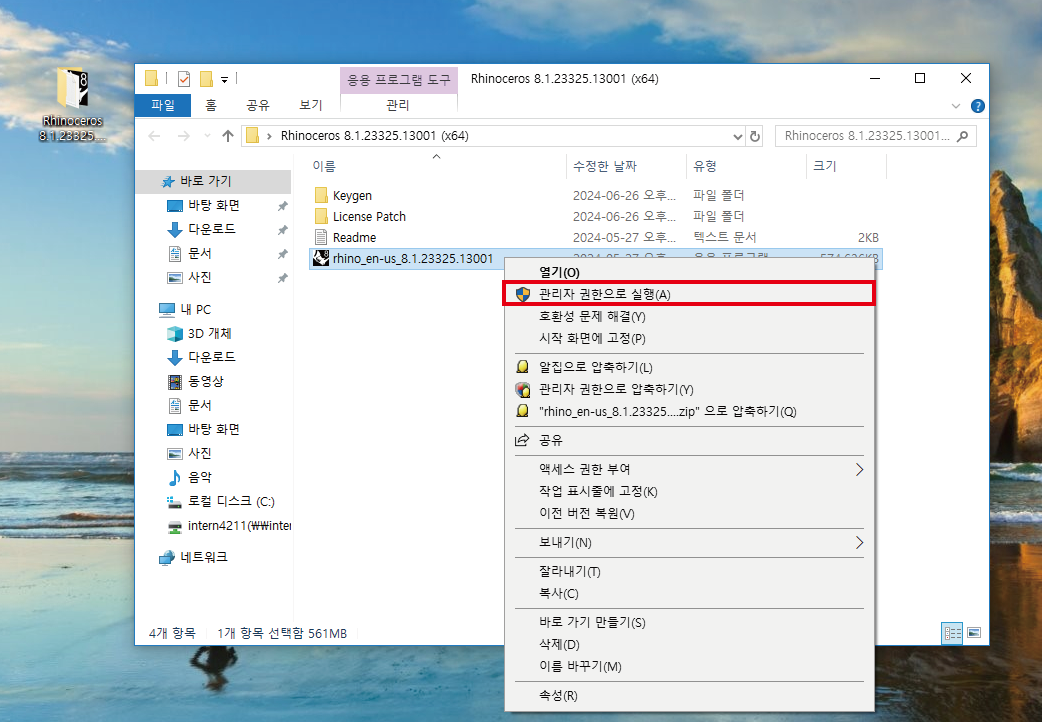1042x722 pixels.
Task: Click the Properties quick access icon in title bar
Action: 184,79
